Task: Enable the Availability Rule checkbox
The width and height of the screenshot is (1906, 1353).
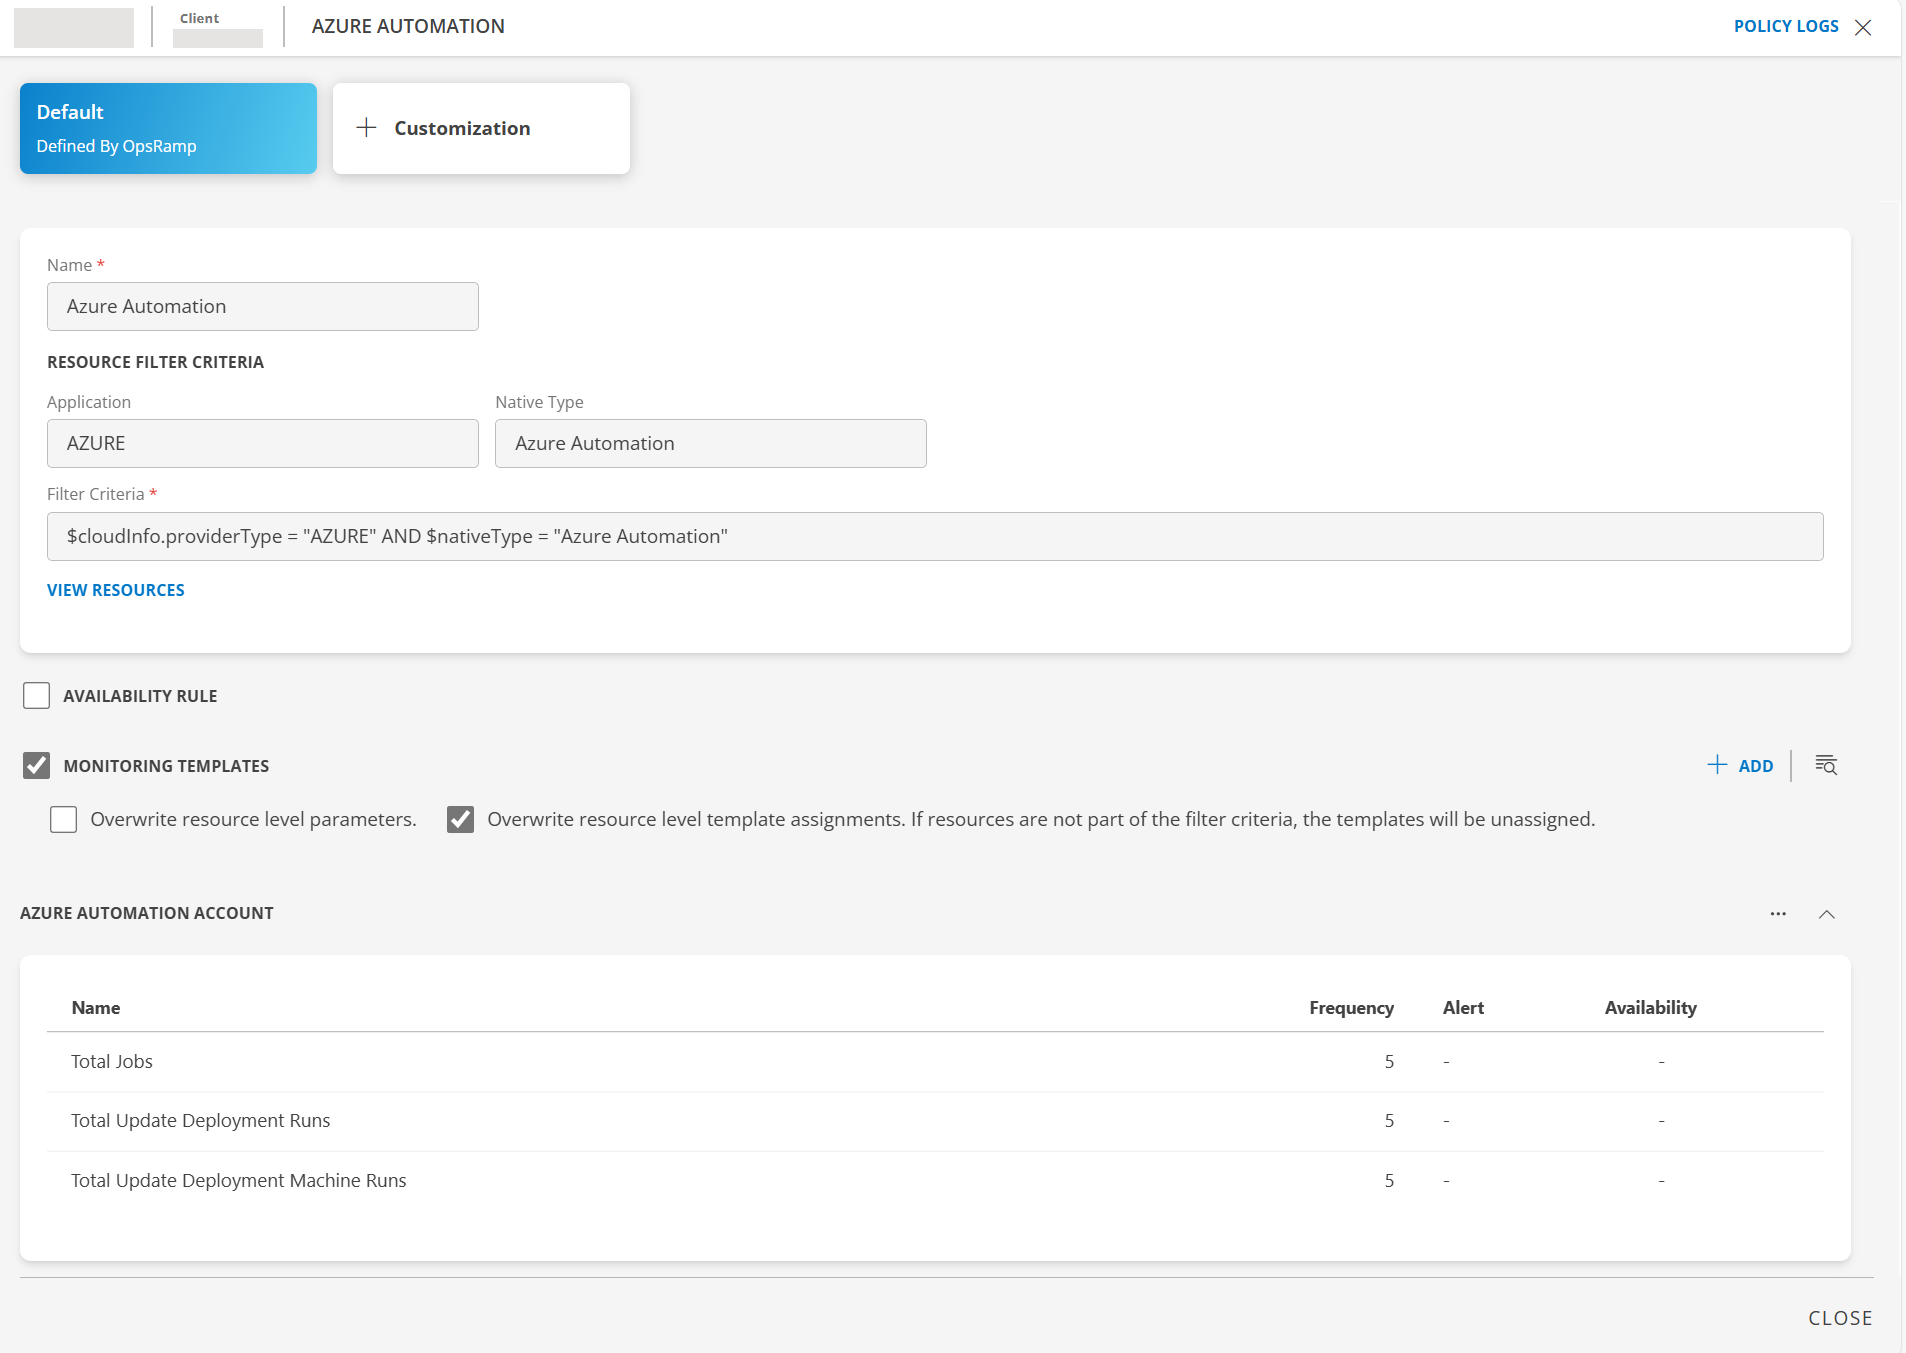Action: pos(37,696)
